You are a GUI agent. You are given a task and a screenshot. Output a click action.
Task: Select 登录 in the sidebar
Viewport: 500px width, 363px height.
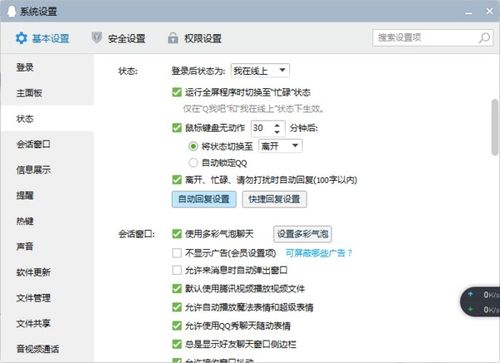point(47,67)
